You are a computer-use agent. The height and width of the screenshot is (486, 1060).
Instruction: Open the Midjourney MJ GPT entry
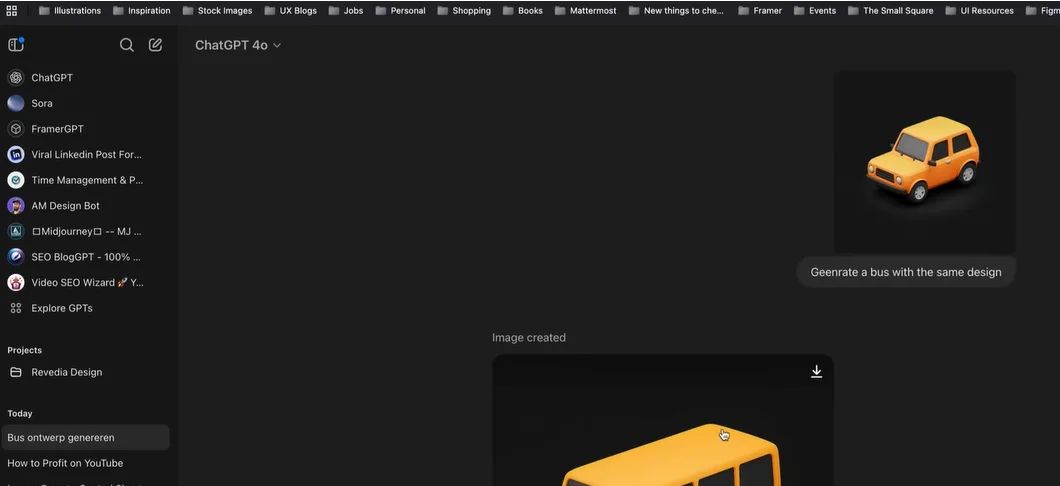click(85, 231)
